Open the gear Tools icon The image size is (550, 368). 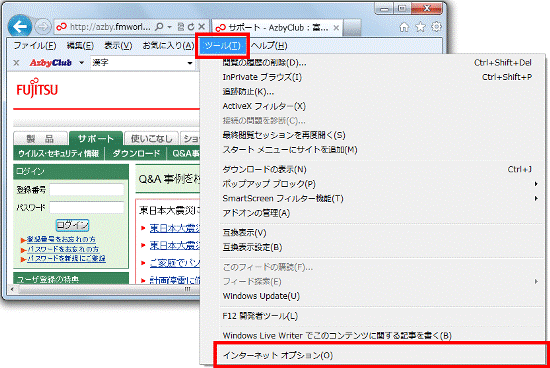pyautogui.click(x=436, y=27)
